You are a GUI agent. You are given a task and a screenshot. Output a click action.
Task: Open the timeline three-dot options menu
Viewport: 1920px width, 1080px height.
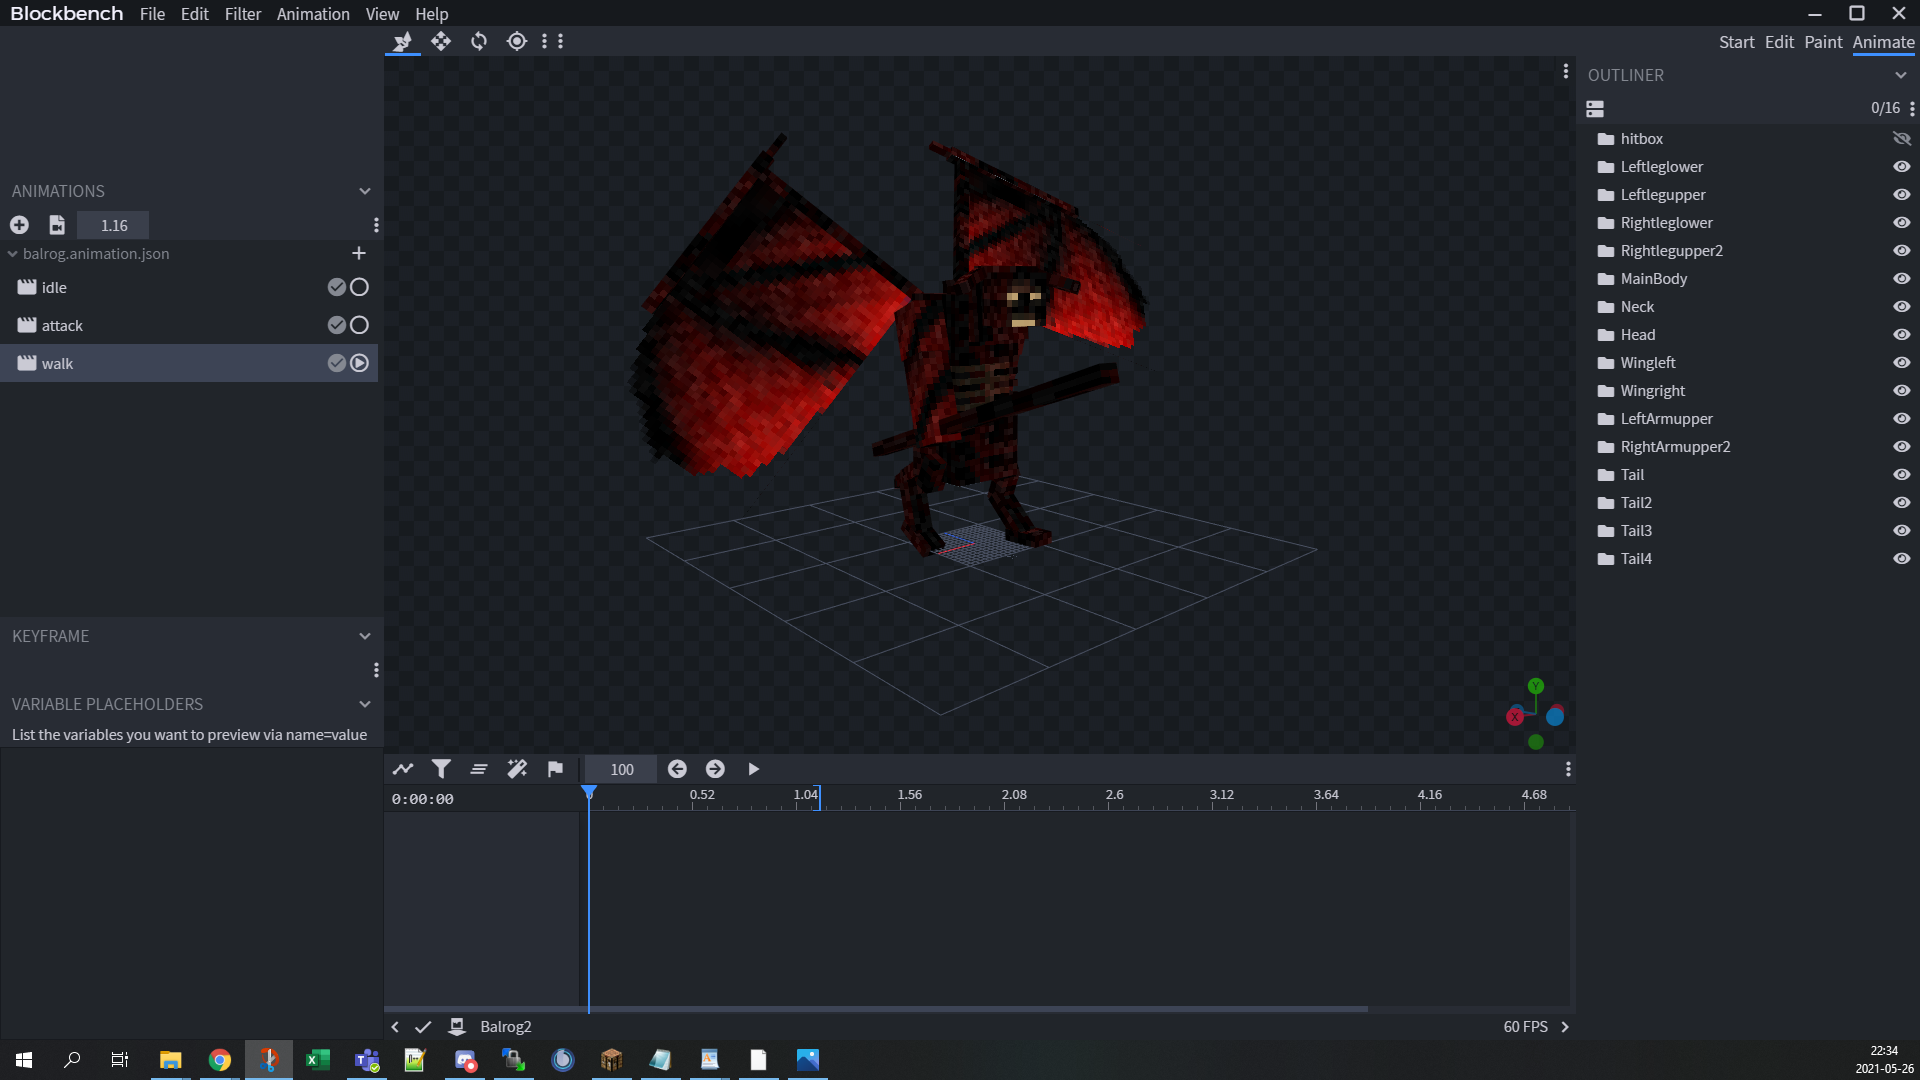(1568, 769)
